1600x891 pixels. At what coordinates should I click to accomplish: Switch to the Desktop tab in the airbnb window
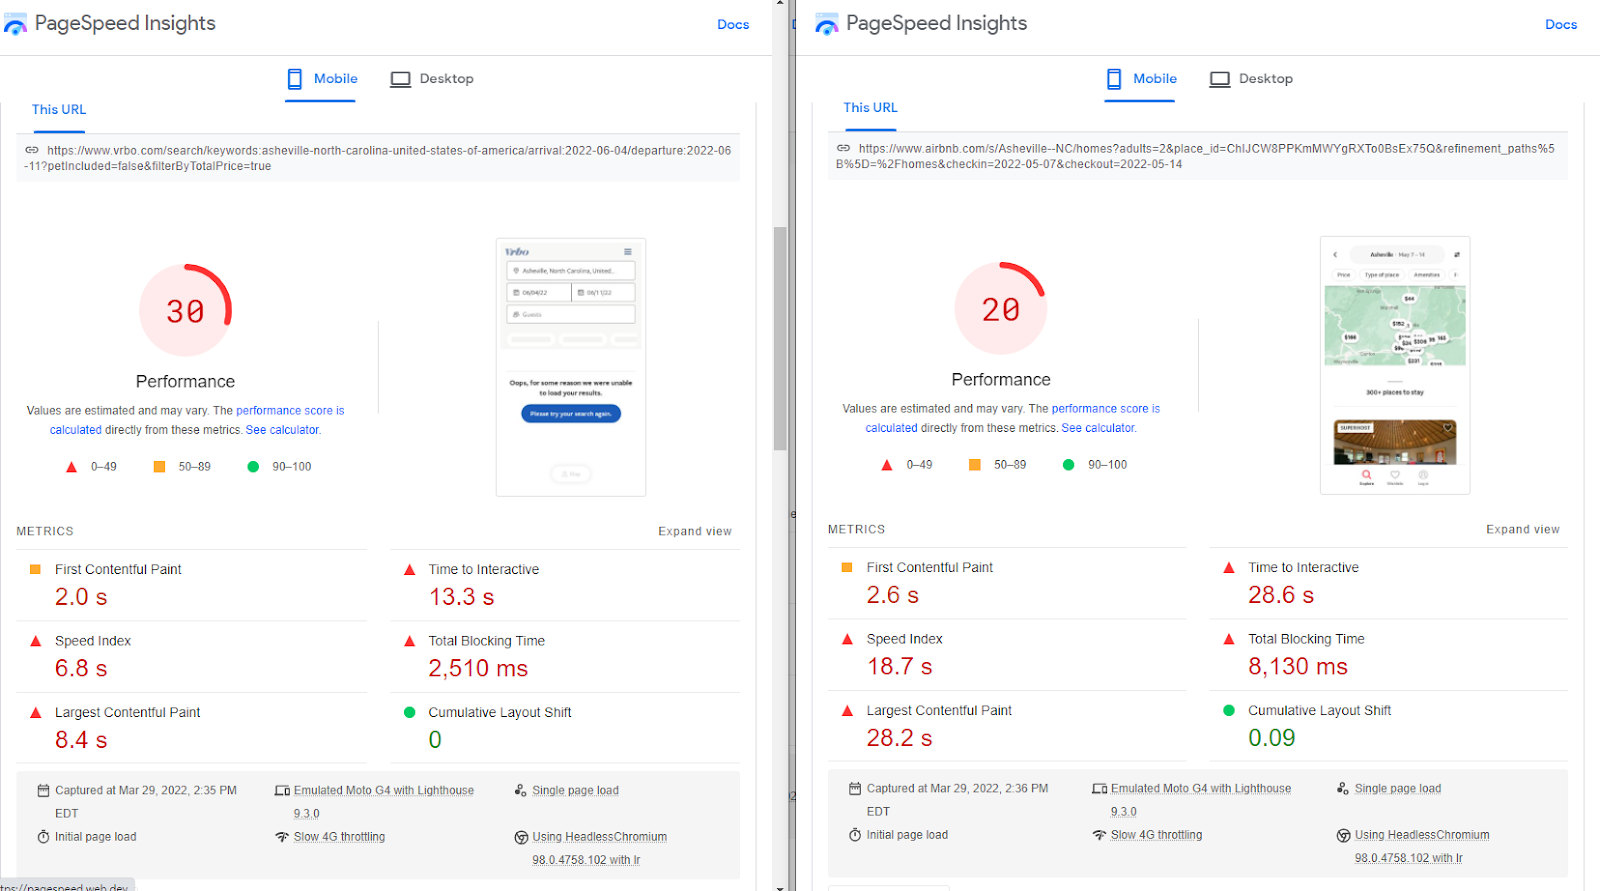pyautogui.click(x=1251, y=79)
